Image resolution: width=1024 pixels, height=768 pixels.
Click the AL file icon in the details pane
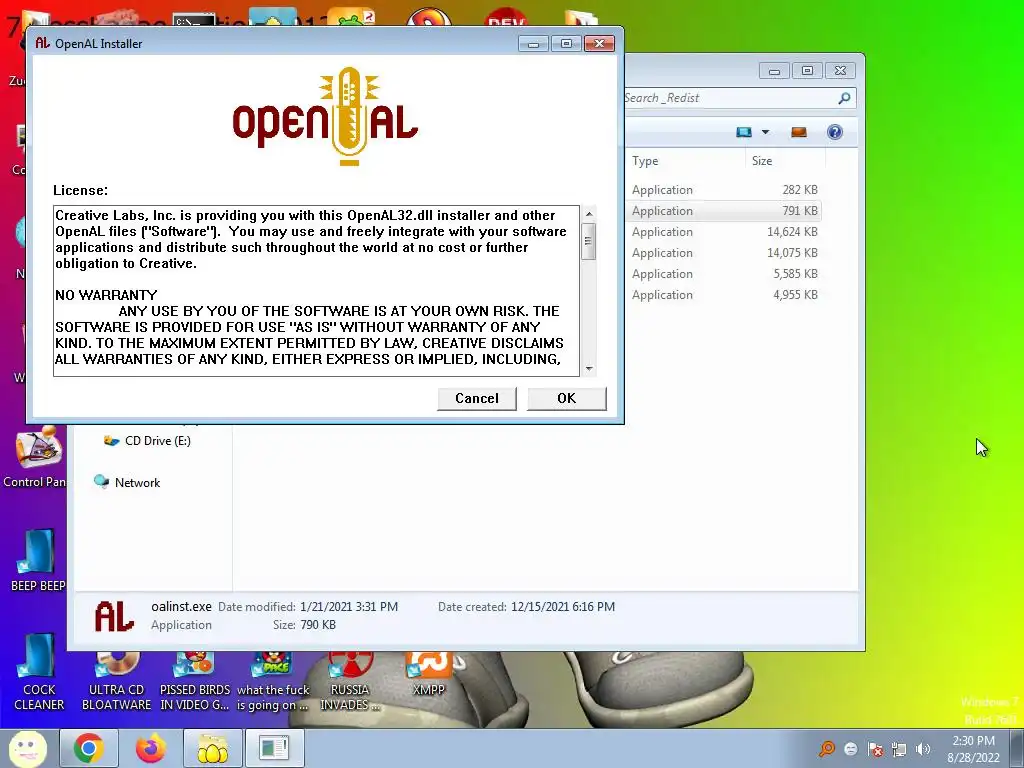click(114, 616)
